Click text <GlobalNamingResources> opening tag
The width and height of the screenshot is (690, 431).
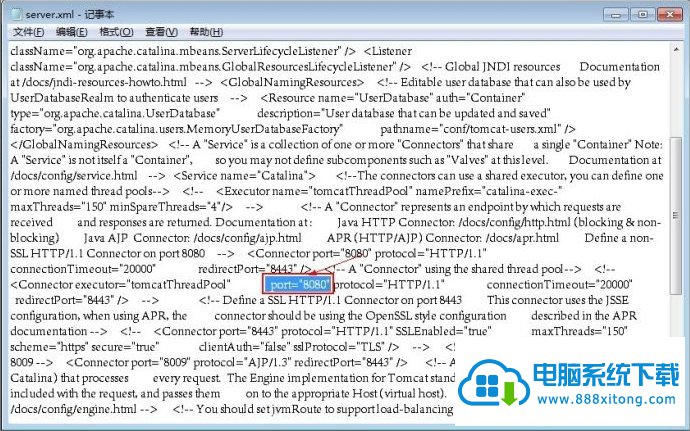coord(292,82)
